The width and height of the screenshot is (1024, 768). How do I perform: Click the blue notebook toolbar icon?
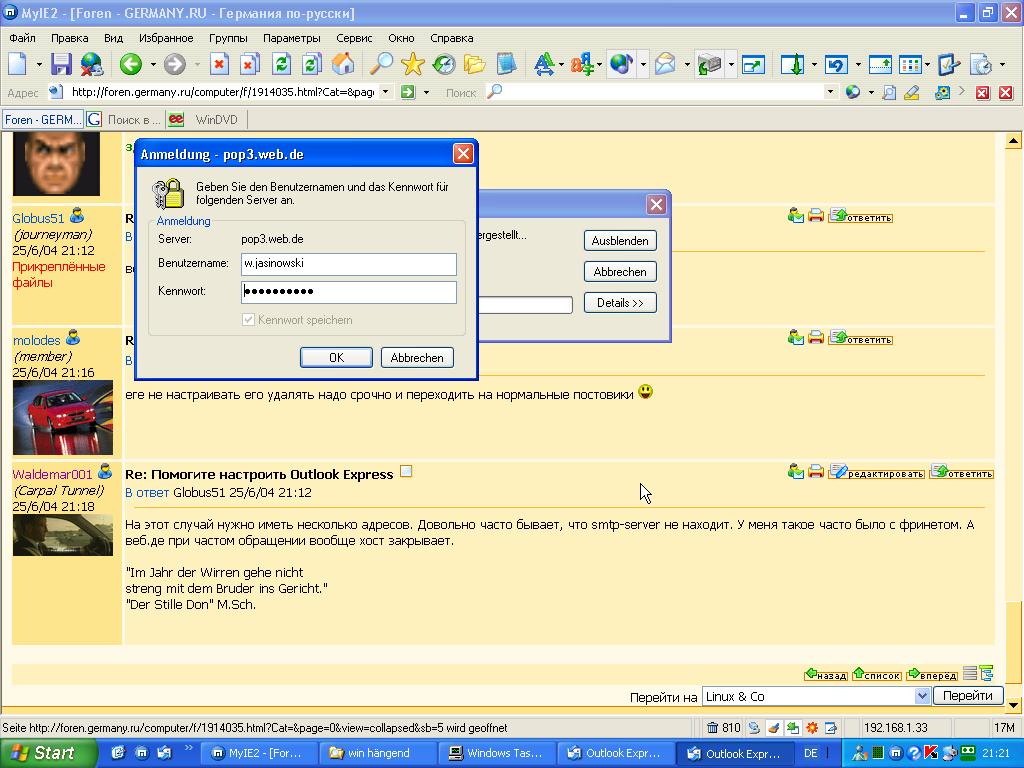click(506, 64)
